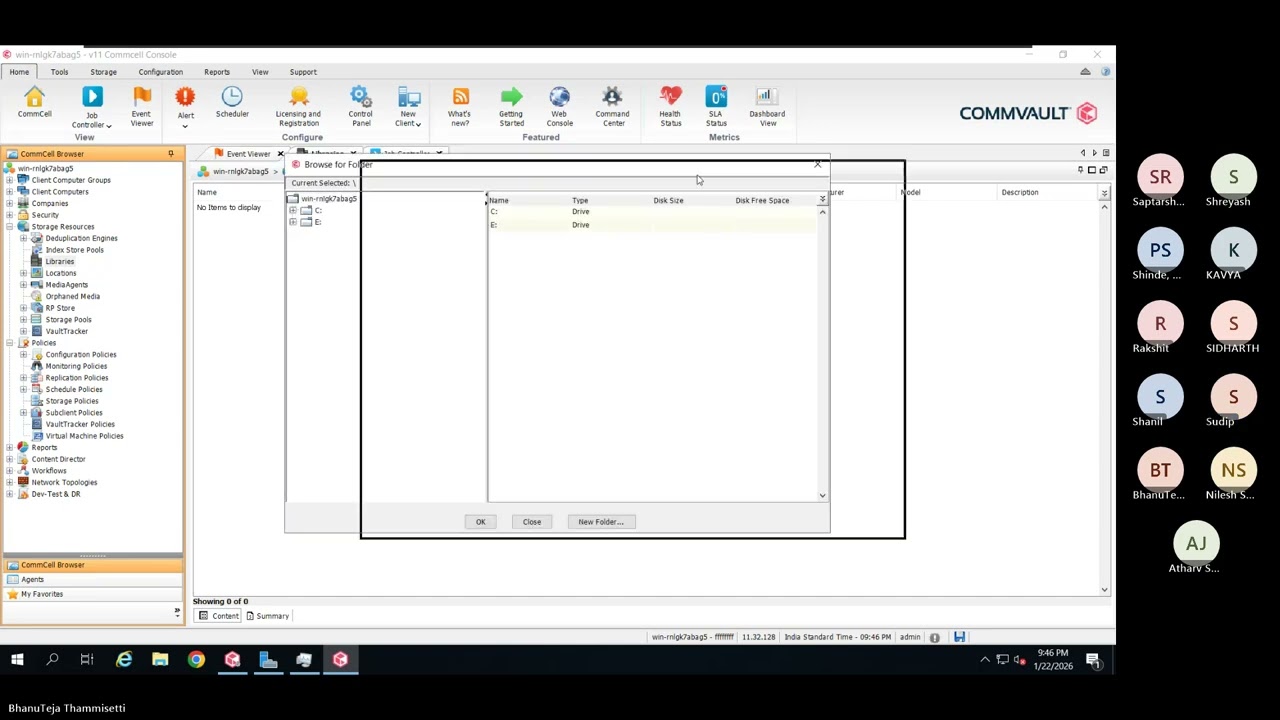Select Orphaned Media tree item
The width and height of the screenshot is (1280, 720).
pyautogui.click(x=72, y=297)
